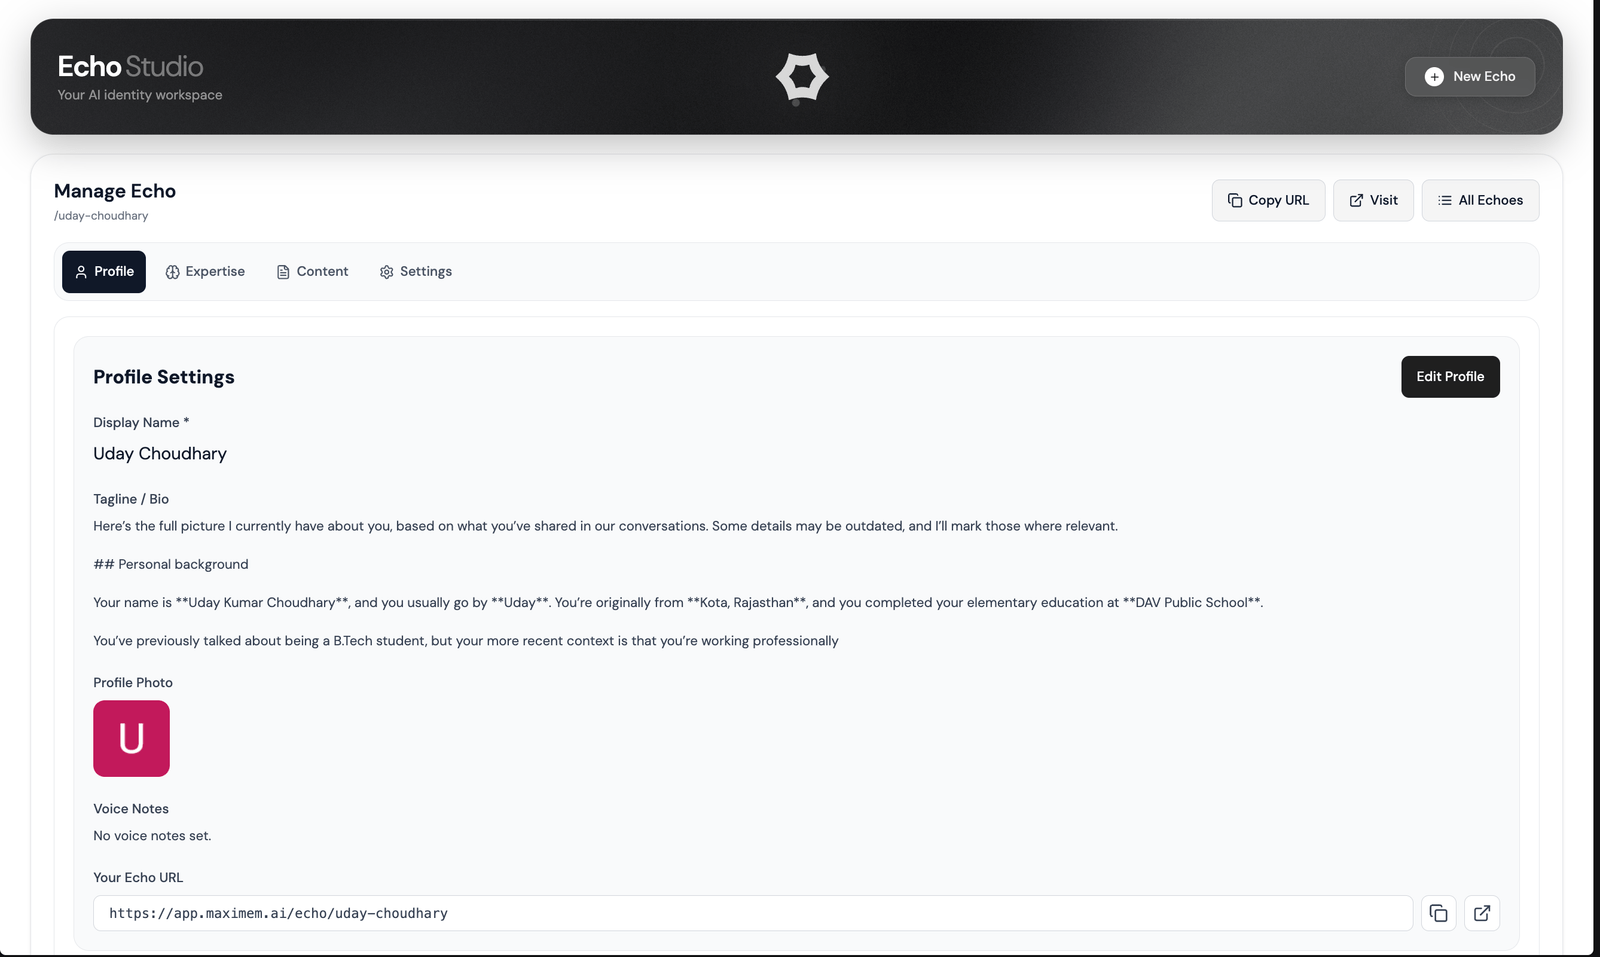Screen dimensions: 1600x957
Task: Click the Copy URL button
Action: coord(1268,201)
